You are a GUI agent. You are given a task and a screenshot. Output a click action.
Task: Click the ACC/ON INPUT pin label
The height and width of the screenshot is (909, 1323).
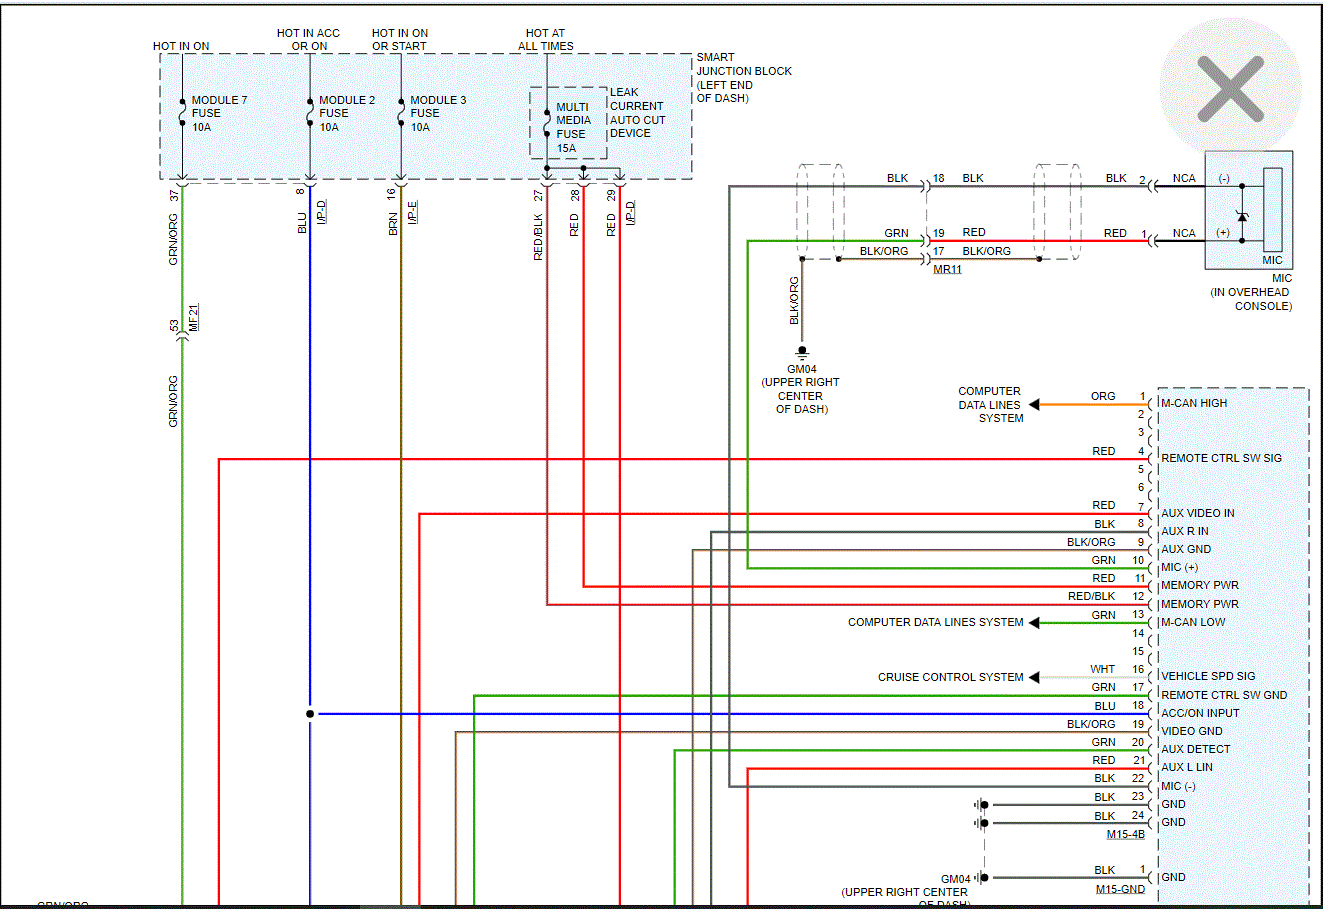pyautogui.click(x=1200, y=713)
